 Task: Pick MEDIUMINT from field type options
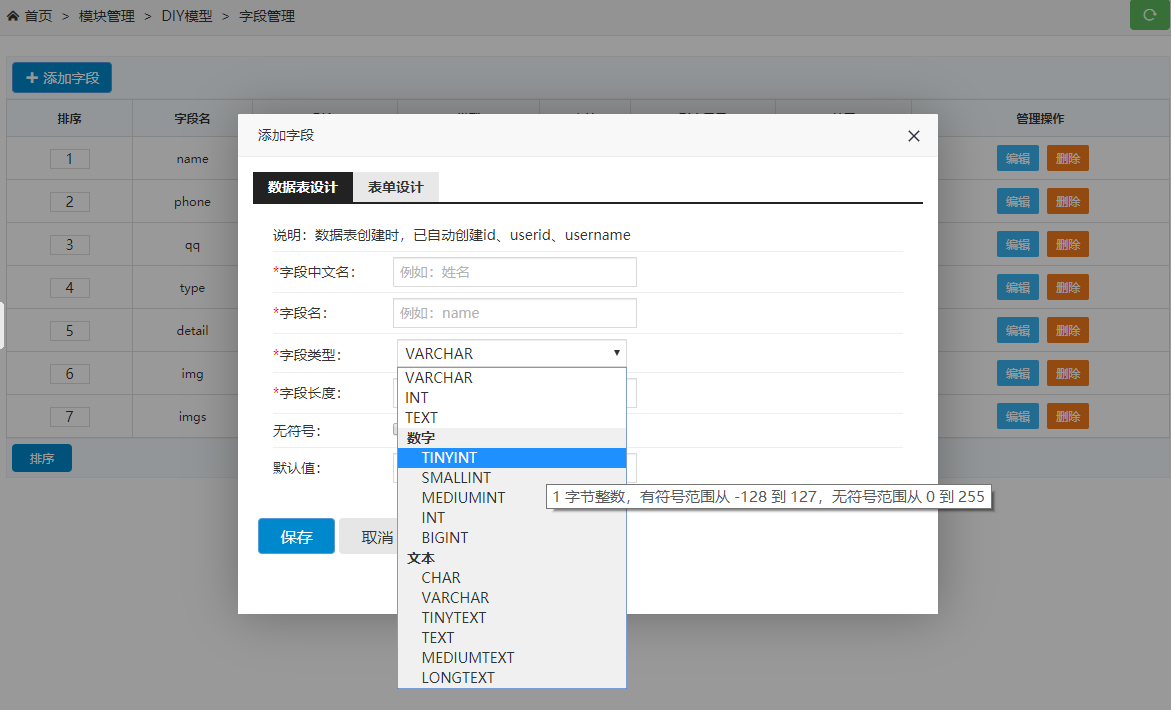click(x=463, y=498)
